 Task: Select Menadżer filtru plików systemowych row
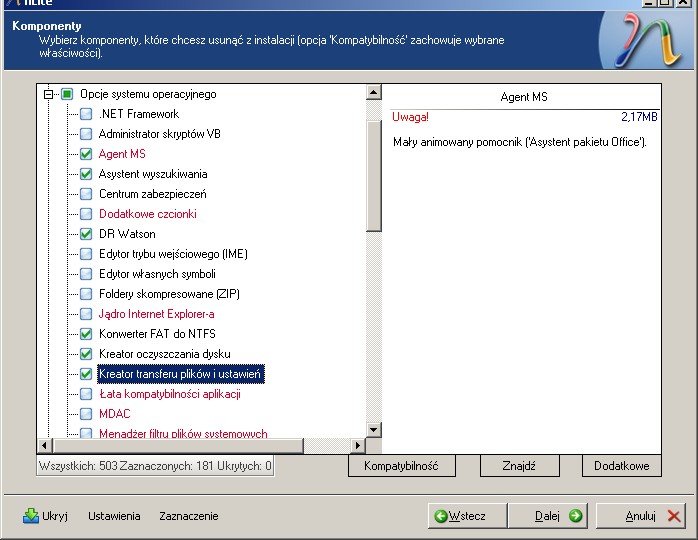[x=183, y=434]
